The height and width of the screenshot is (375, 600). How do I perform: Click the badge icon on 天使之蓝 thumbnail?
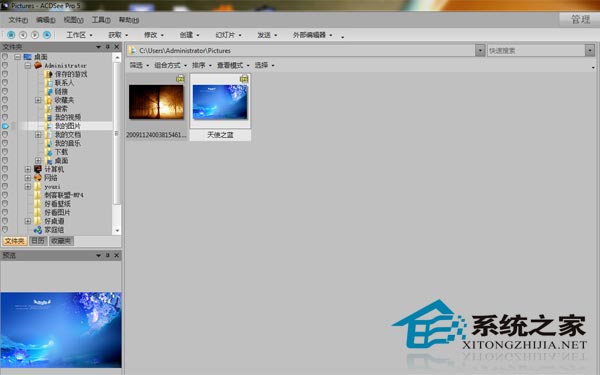(244, 79)
